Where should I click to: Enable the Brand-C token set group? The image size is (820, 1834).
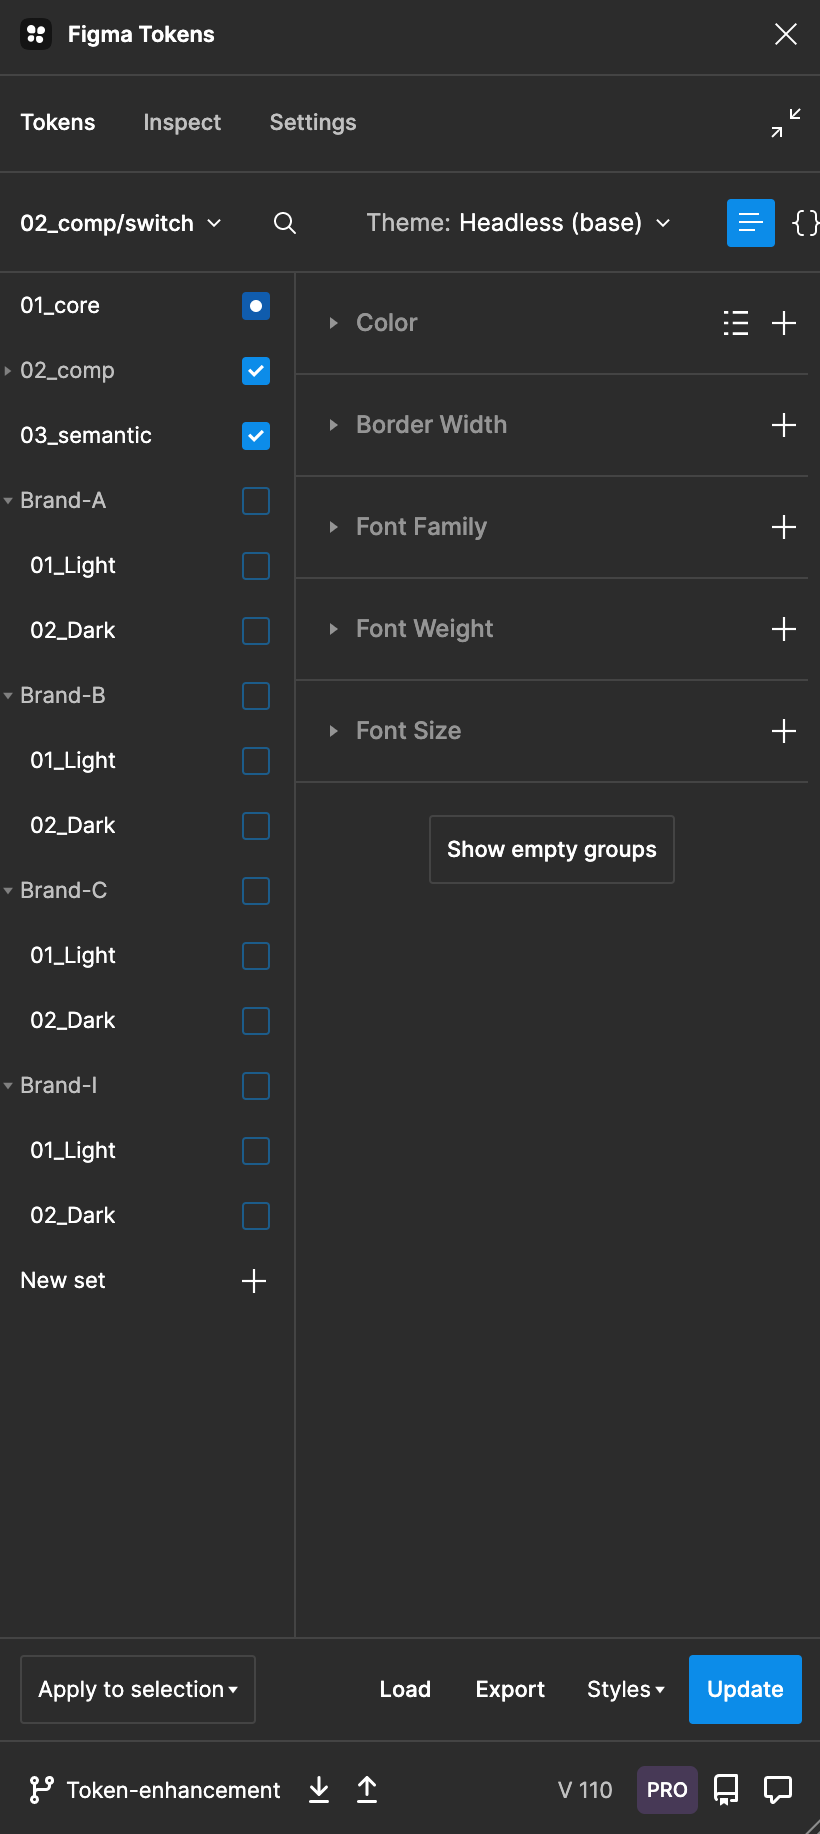tap(256, 891)
